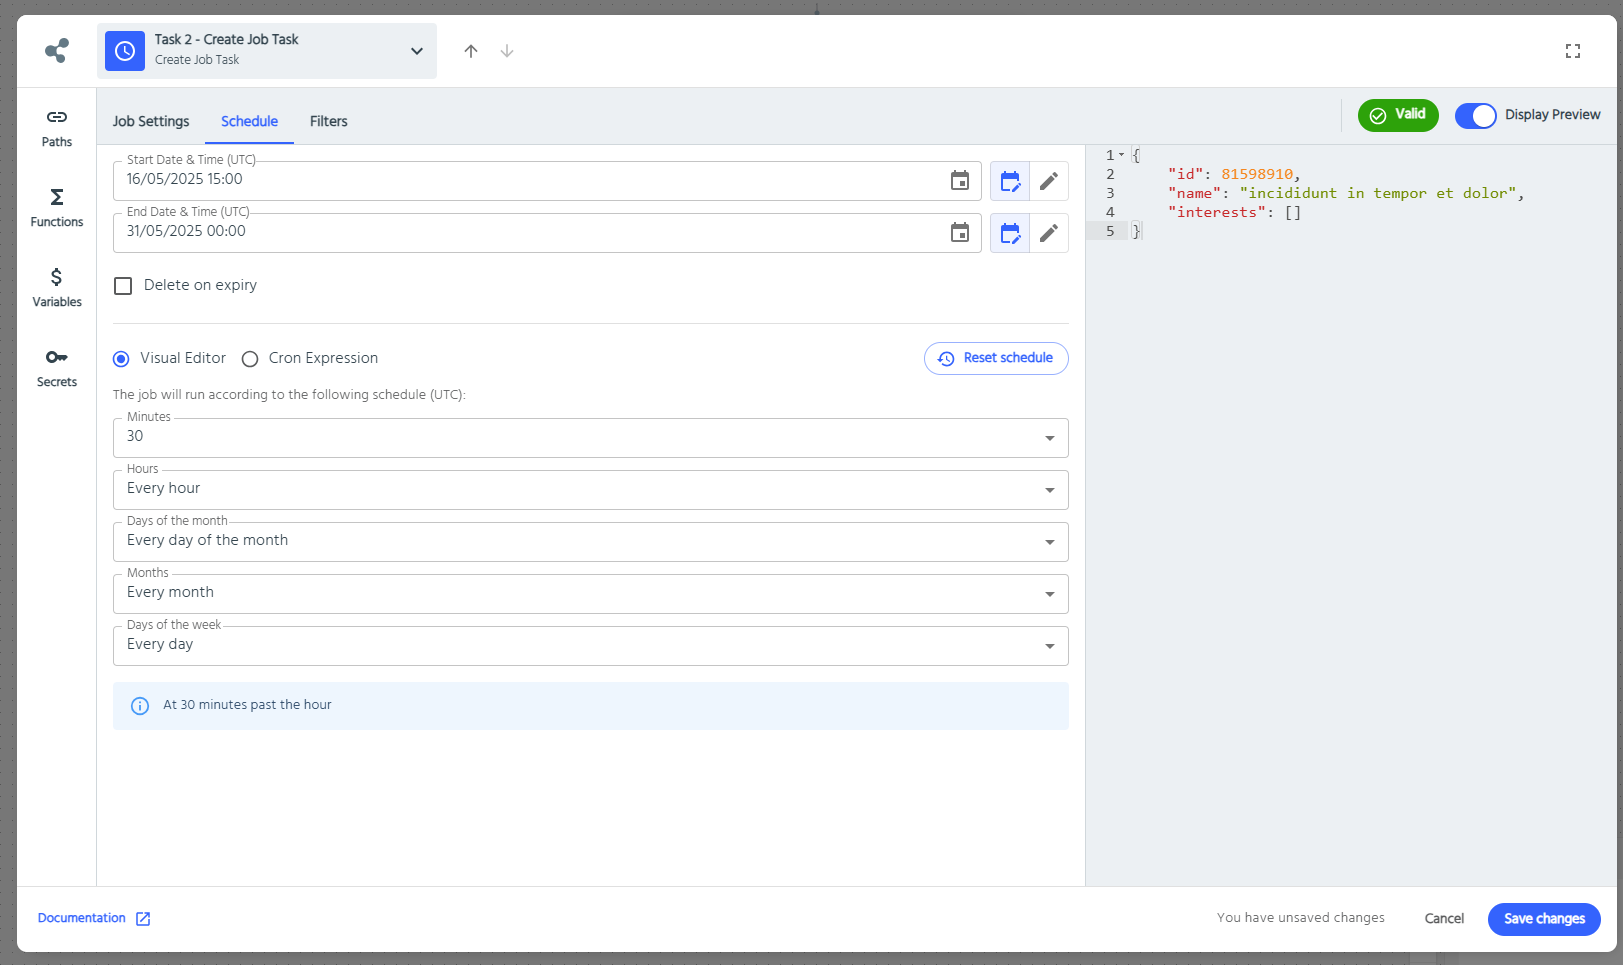Open the Days of the week dropdown
Viewport: 1623px width, 965px height.
pyautogui.click(x=591, y=646)
